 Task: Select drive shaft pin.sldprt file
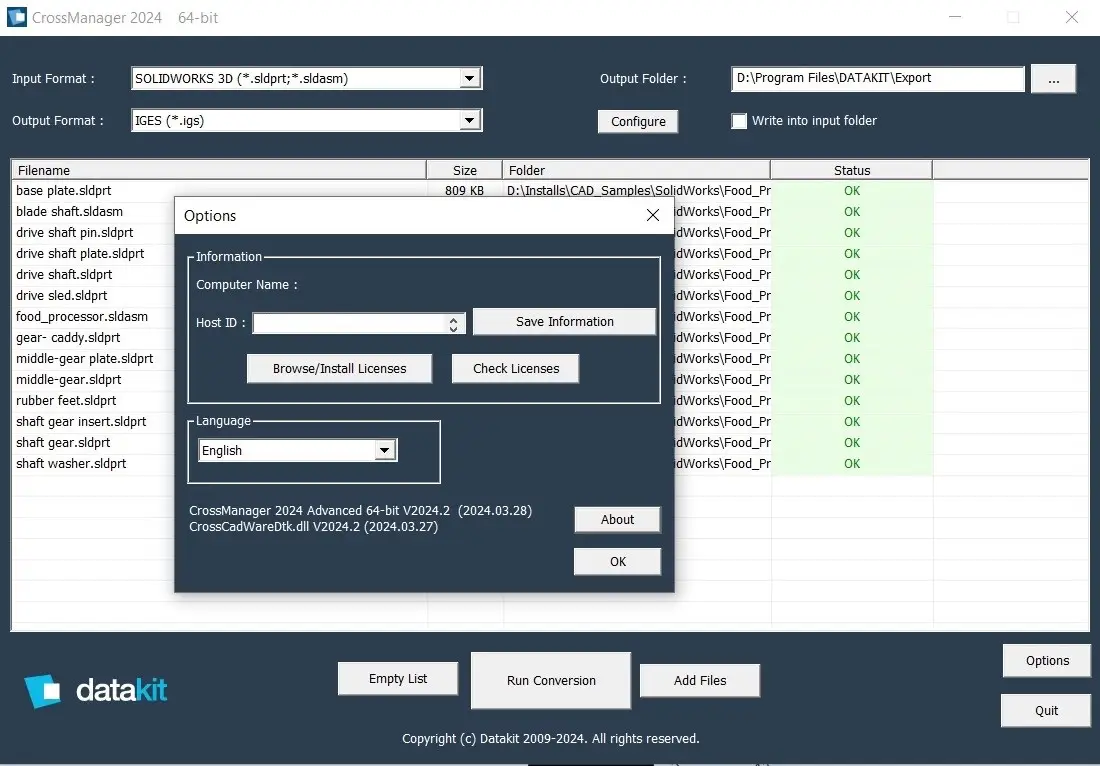[x=74, y=232]
